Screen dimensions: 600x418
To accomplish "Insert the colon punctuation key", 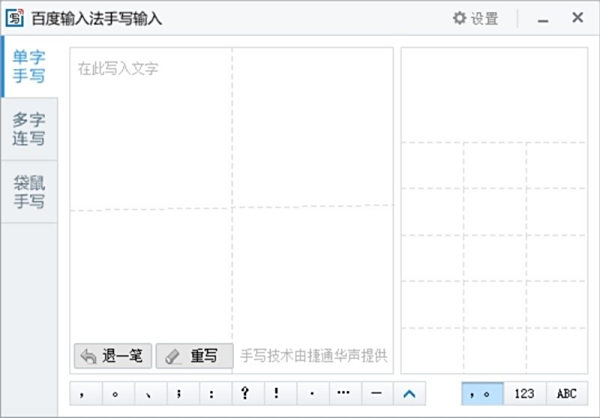I will [213, 393].
